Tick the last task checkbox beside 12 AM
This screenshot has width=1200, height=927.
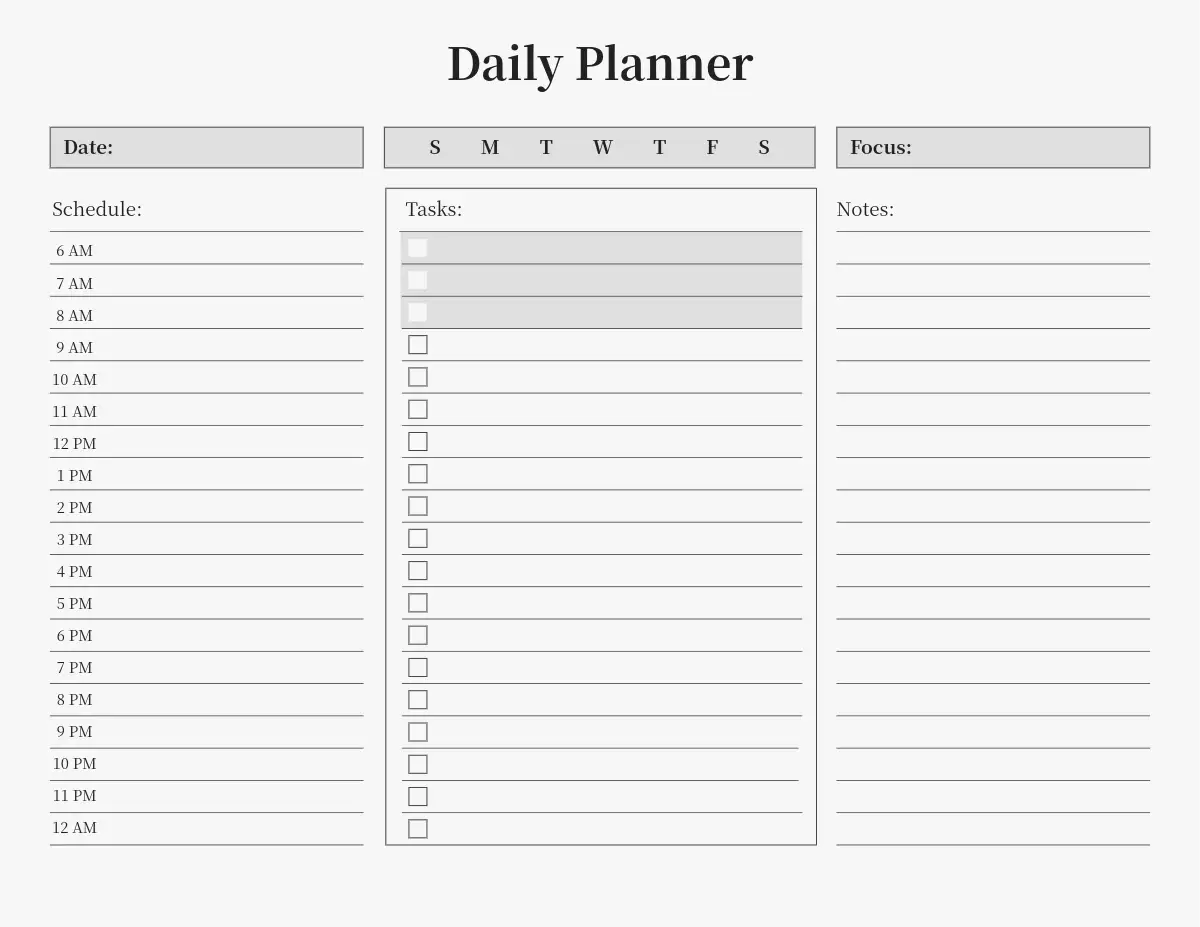418,828
